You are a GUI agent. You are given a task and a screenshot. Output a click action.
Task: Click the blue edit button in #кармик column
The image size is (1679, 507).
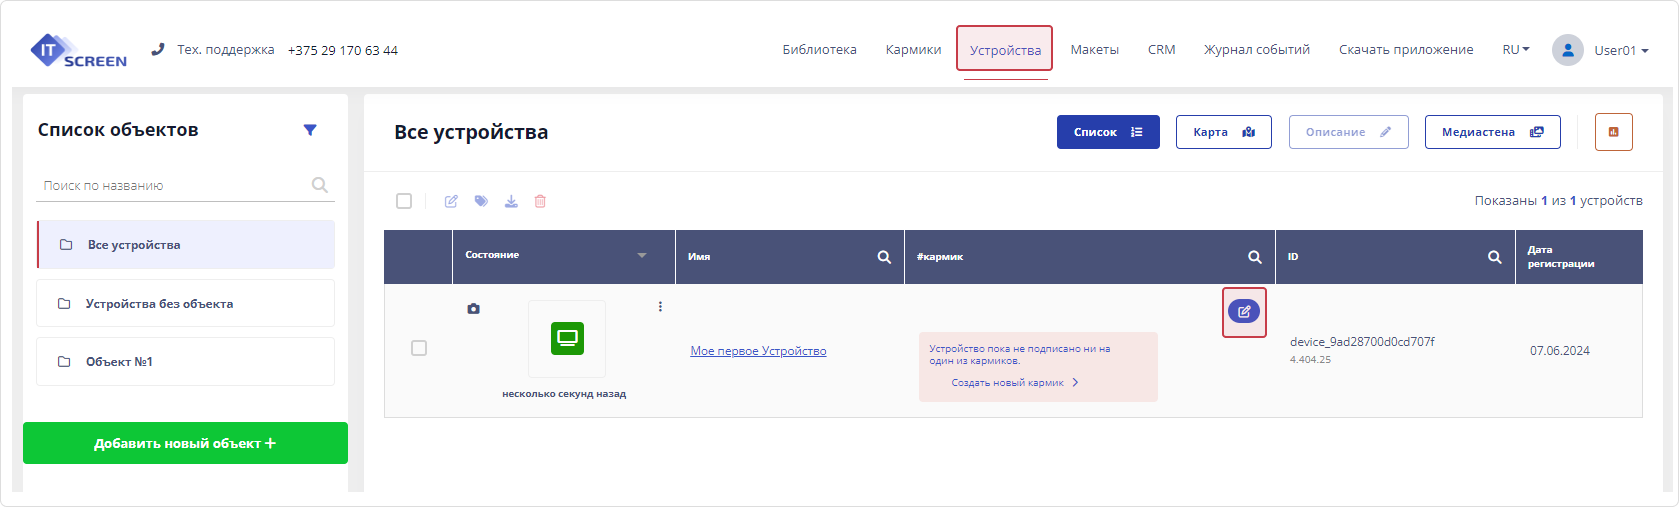click(1244, 312)
